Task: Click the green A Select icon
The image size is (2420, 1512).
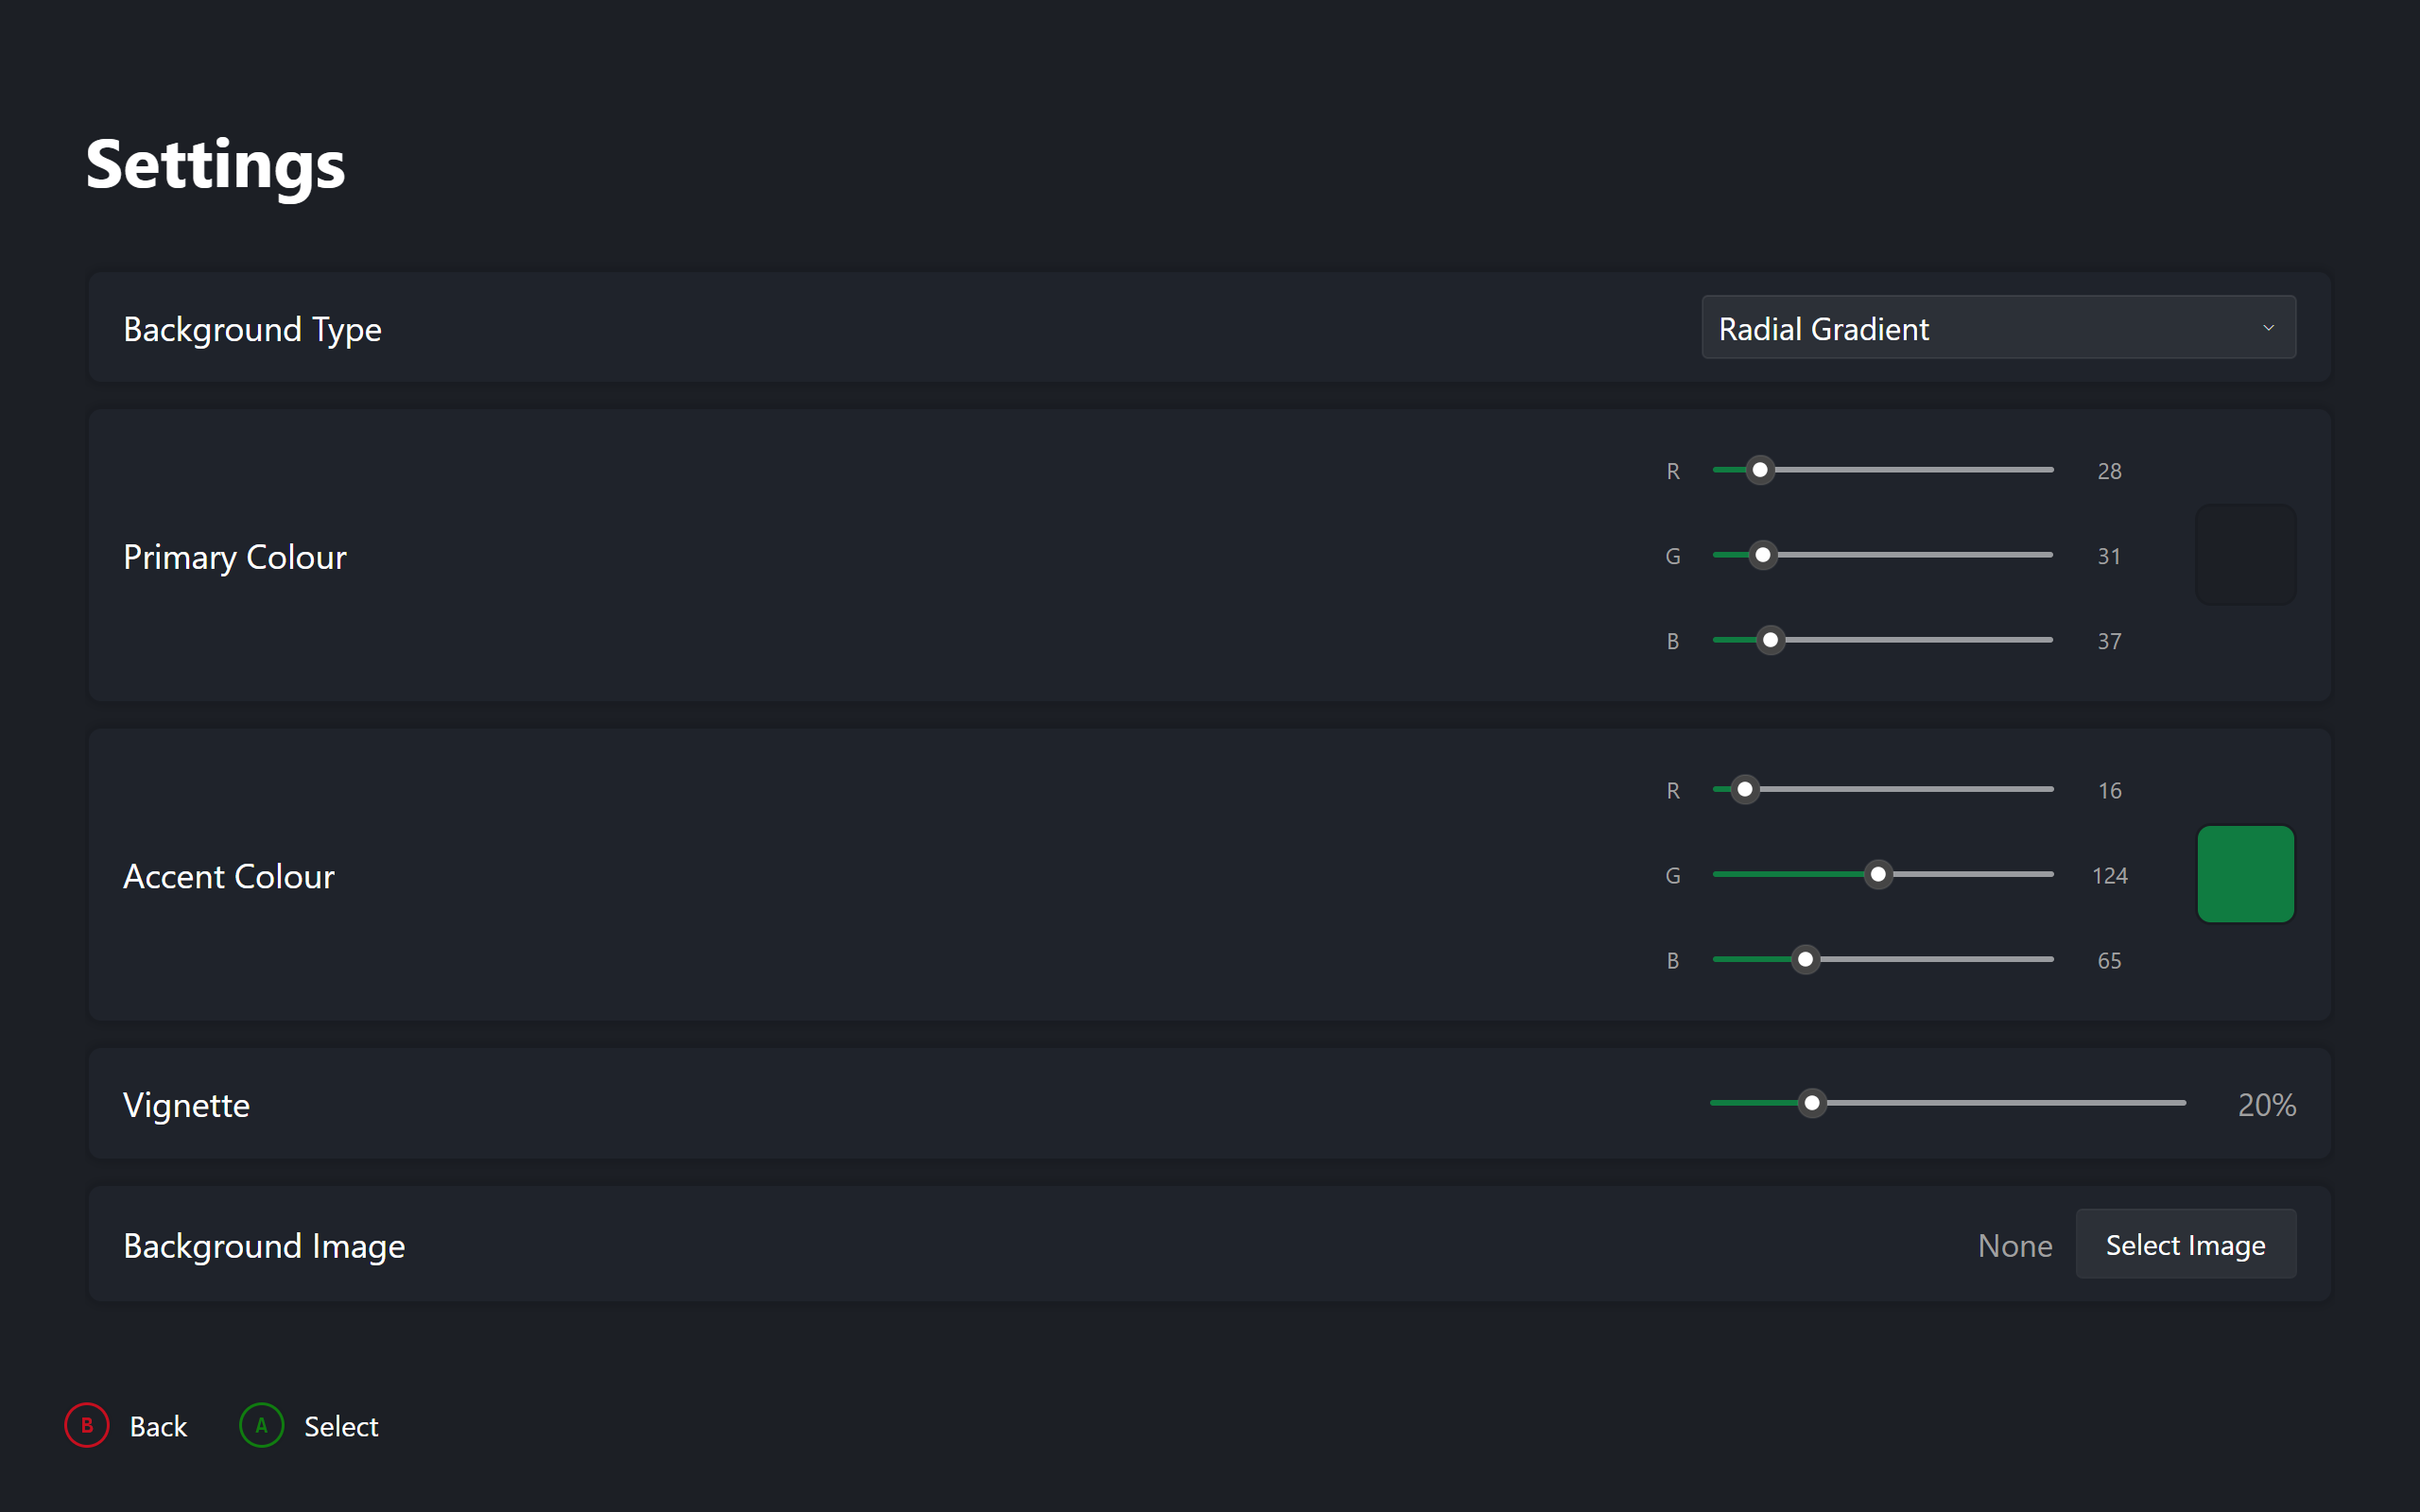Action: point(262,1425)
